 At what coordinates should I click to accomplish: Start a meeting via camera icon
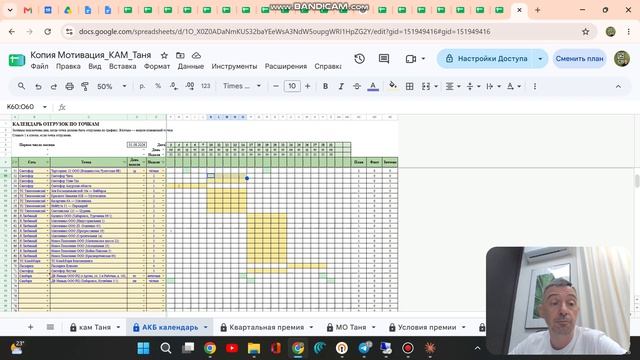point(411,59)
